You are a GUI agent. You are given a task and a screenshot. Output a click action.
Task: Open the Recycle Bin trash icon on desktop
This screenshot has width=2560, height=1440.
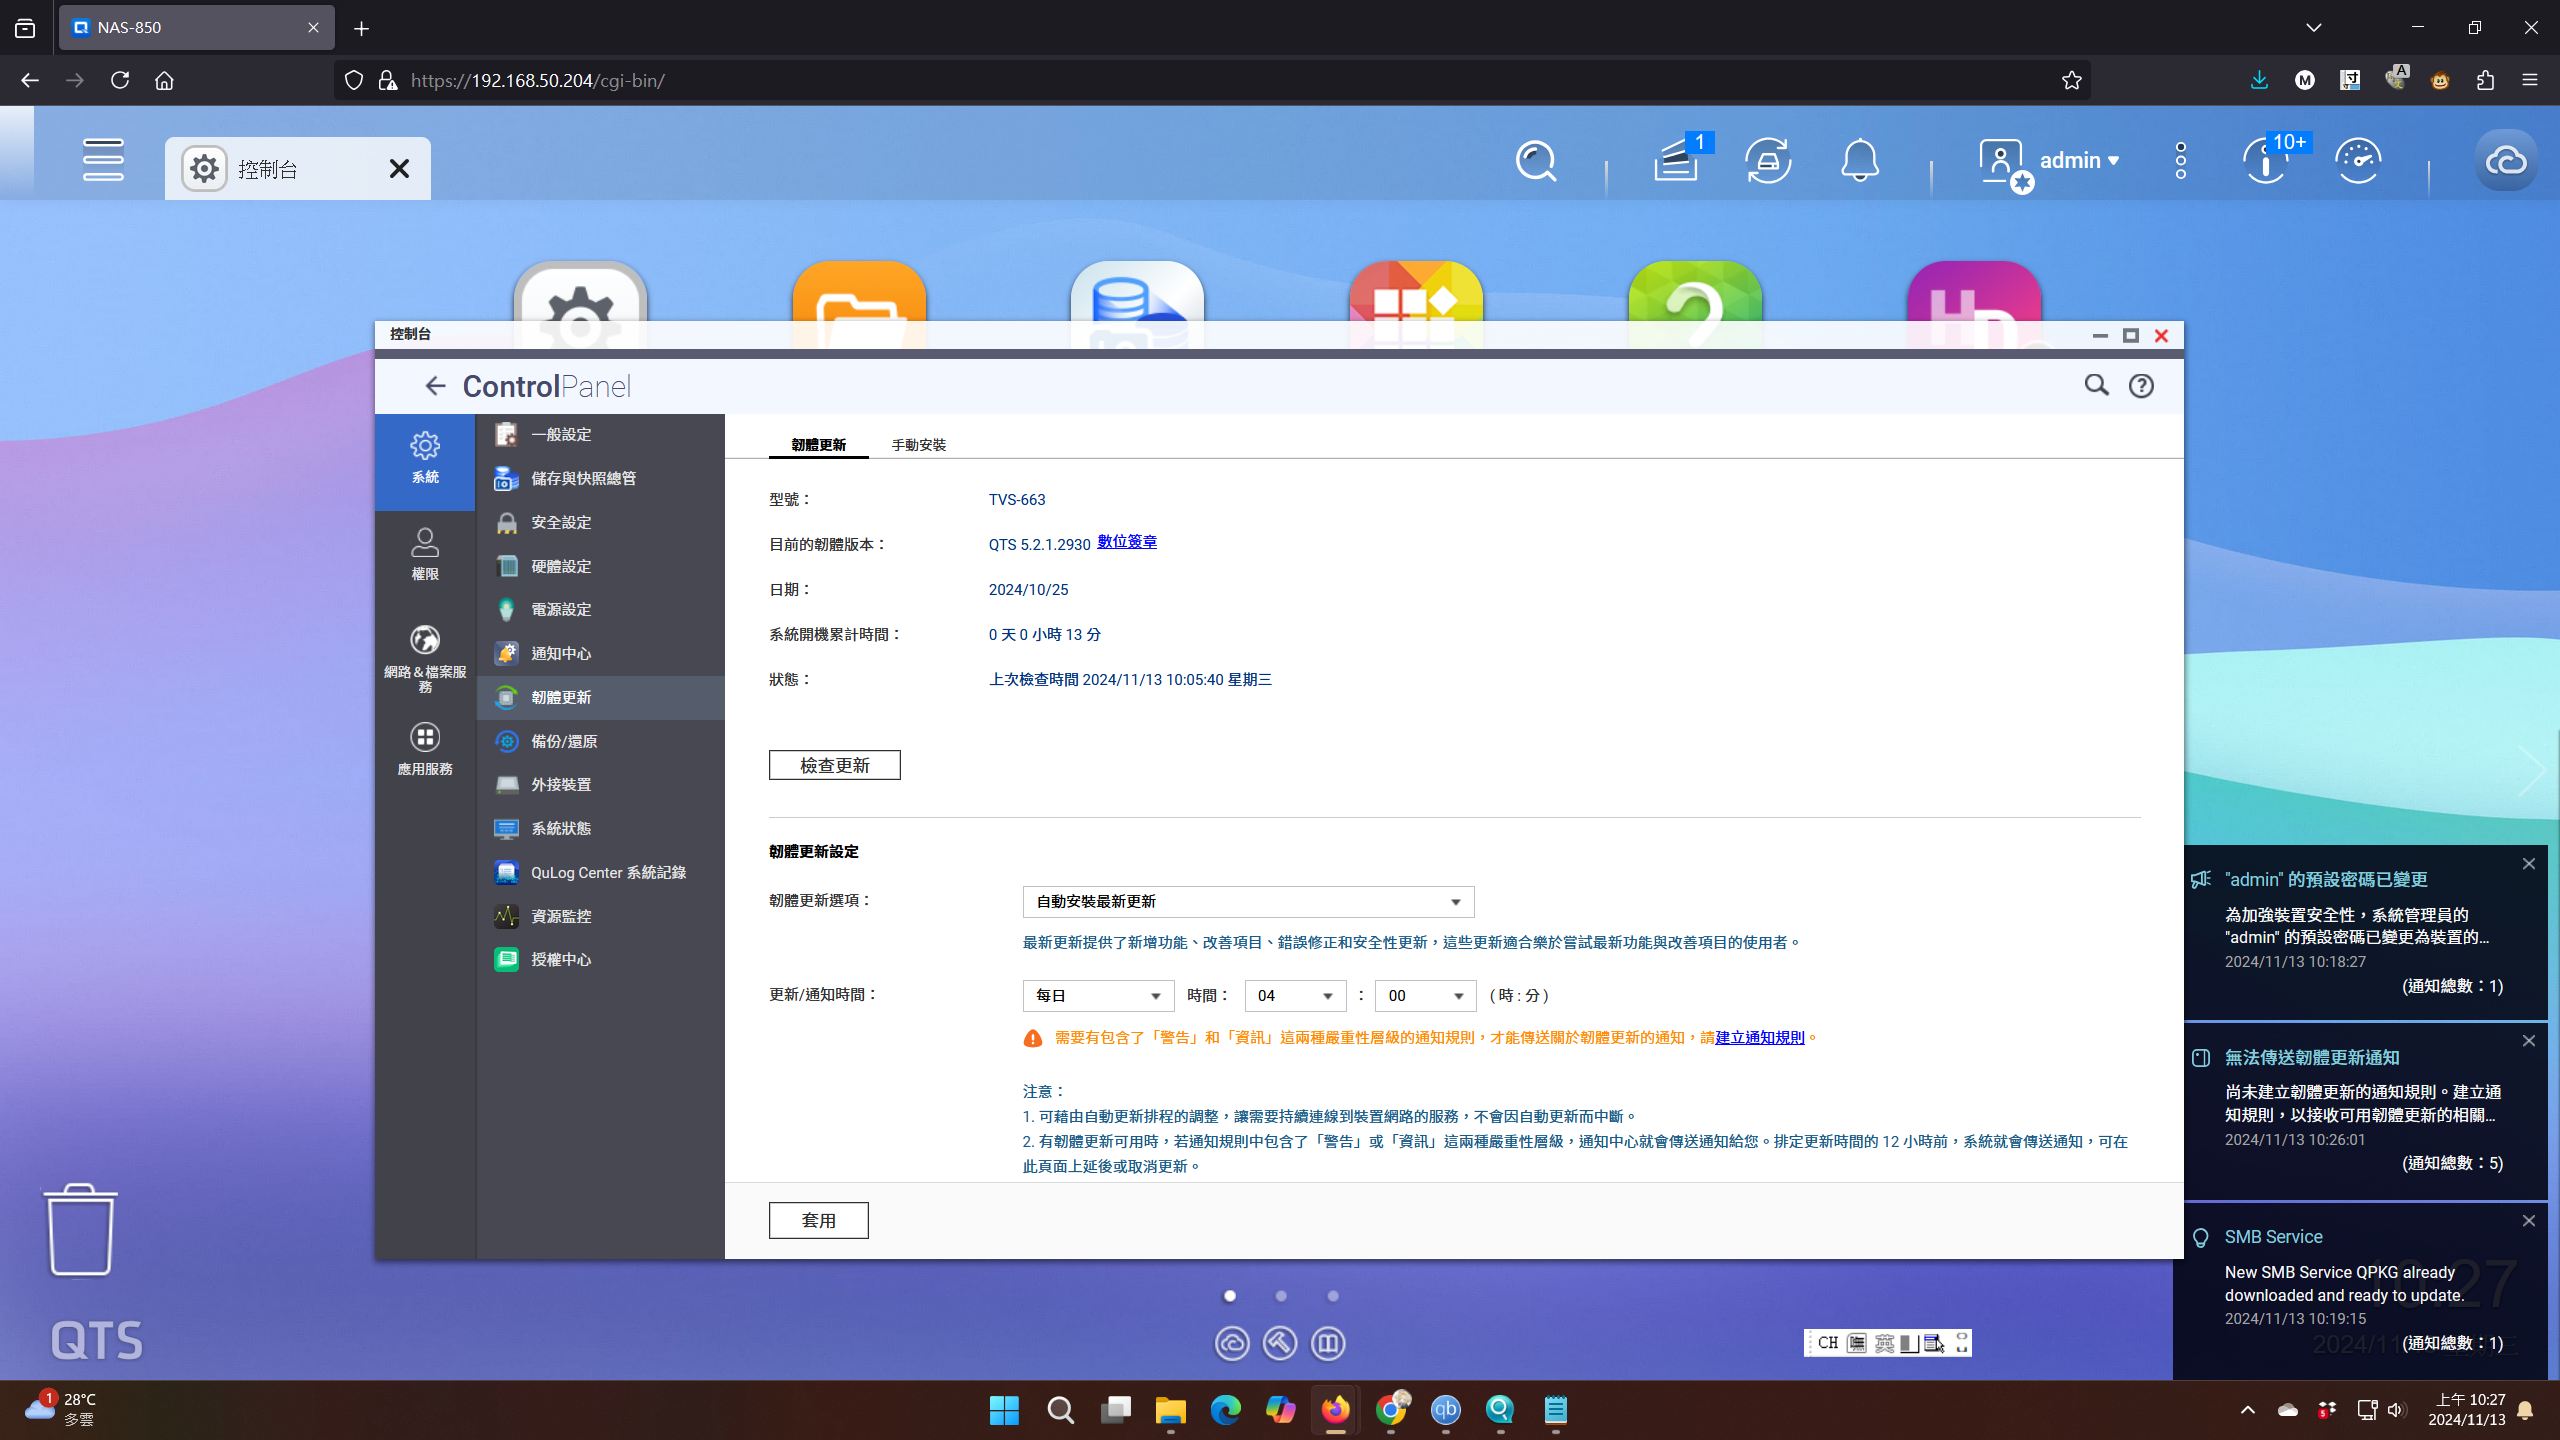pyautogui.click(x=80, y=1230)
